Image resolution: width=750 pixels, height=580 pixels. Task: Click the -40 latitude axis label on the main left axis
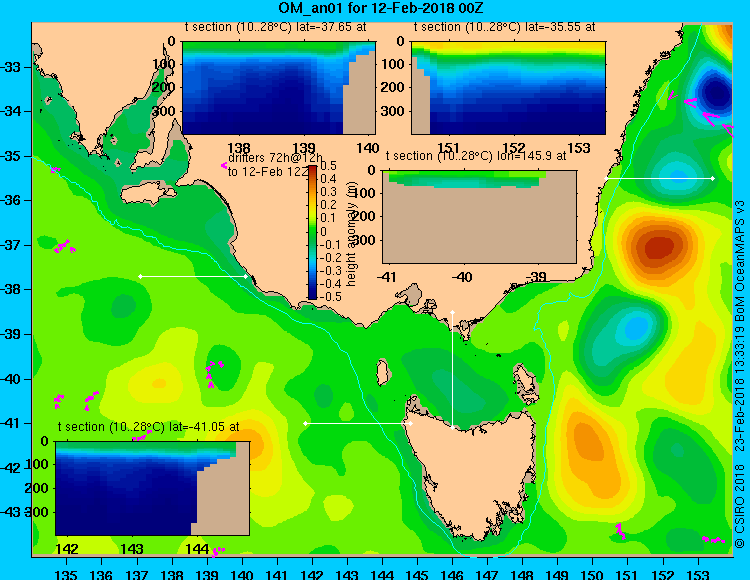pos(10,379)
